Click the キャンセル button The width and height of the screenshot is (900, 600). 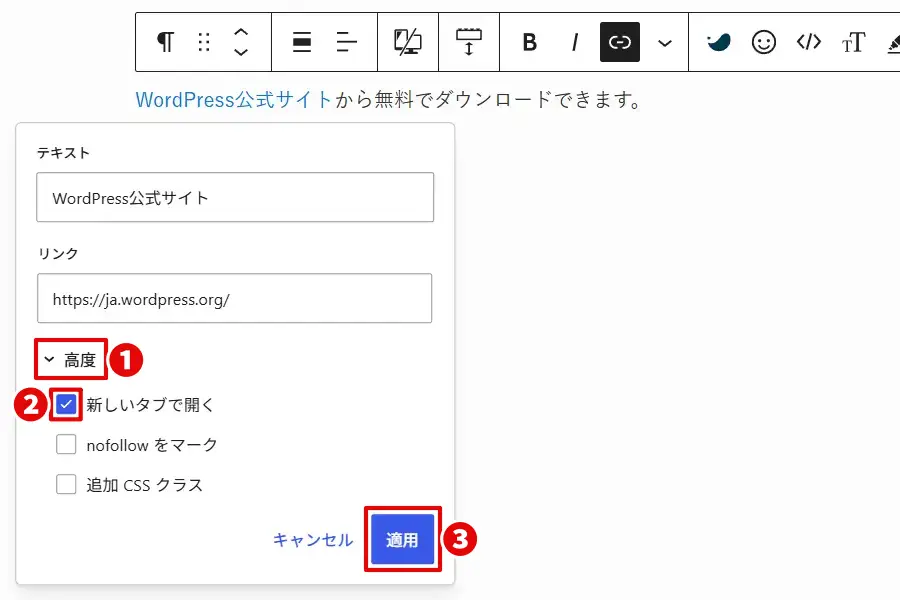[x=313, y=540]
